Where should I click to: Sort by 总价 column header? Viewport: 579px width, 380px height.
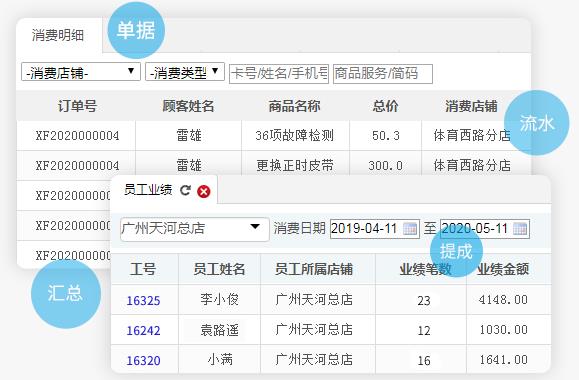pyautogui.click(x=385, y=106)
